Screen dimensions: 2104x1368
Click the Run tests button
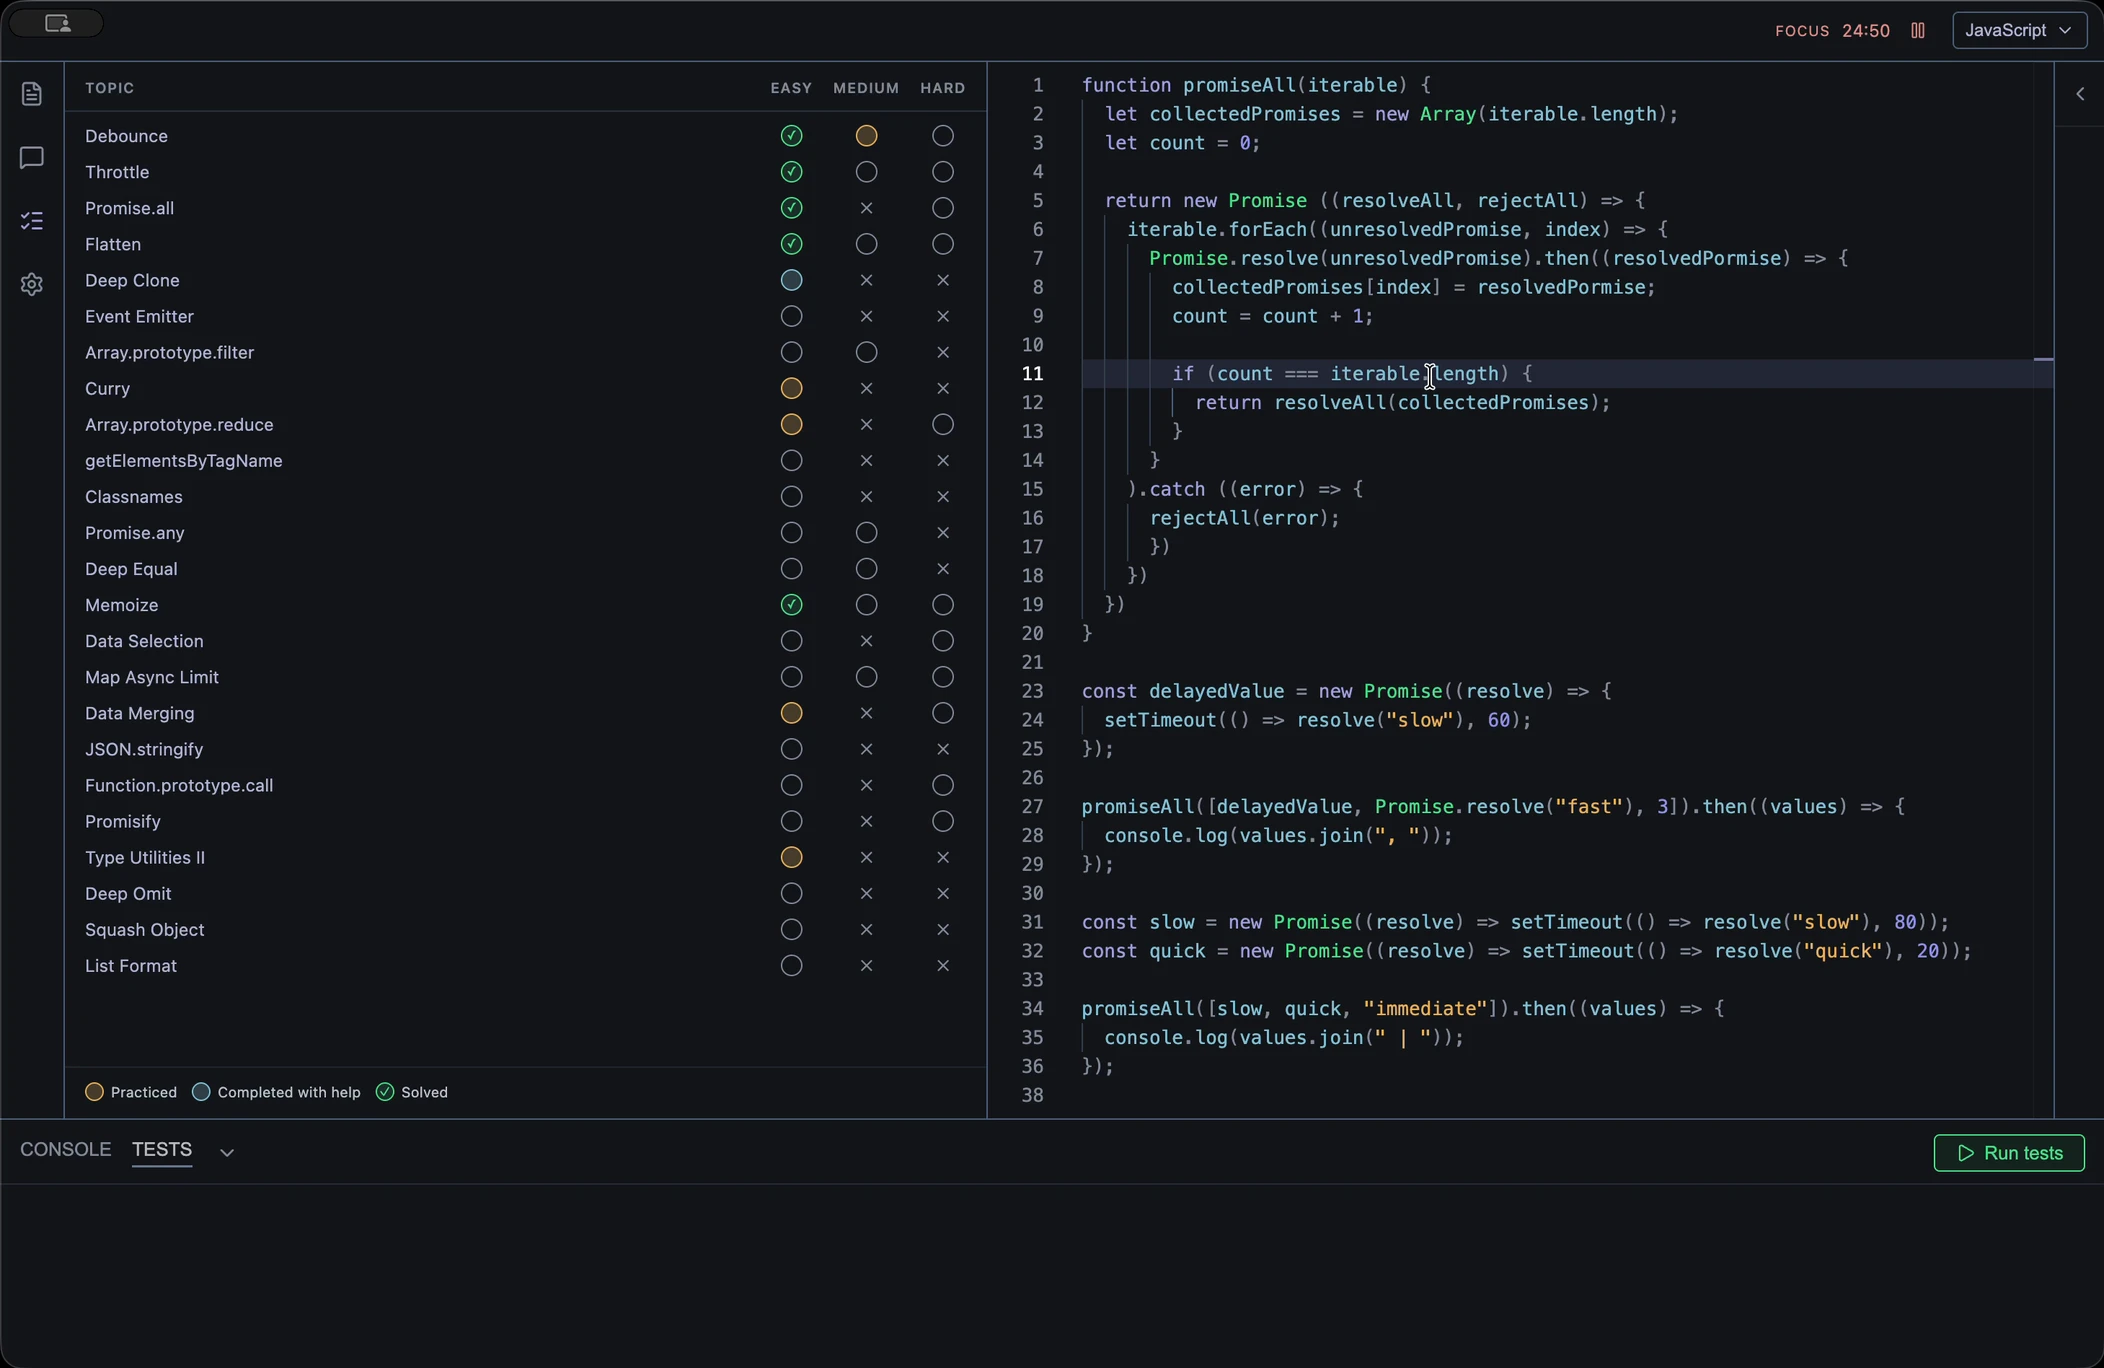click(x=2009, y=1153)
